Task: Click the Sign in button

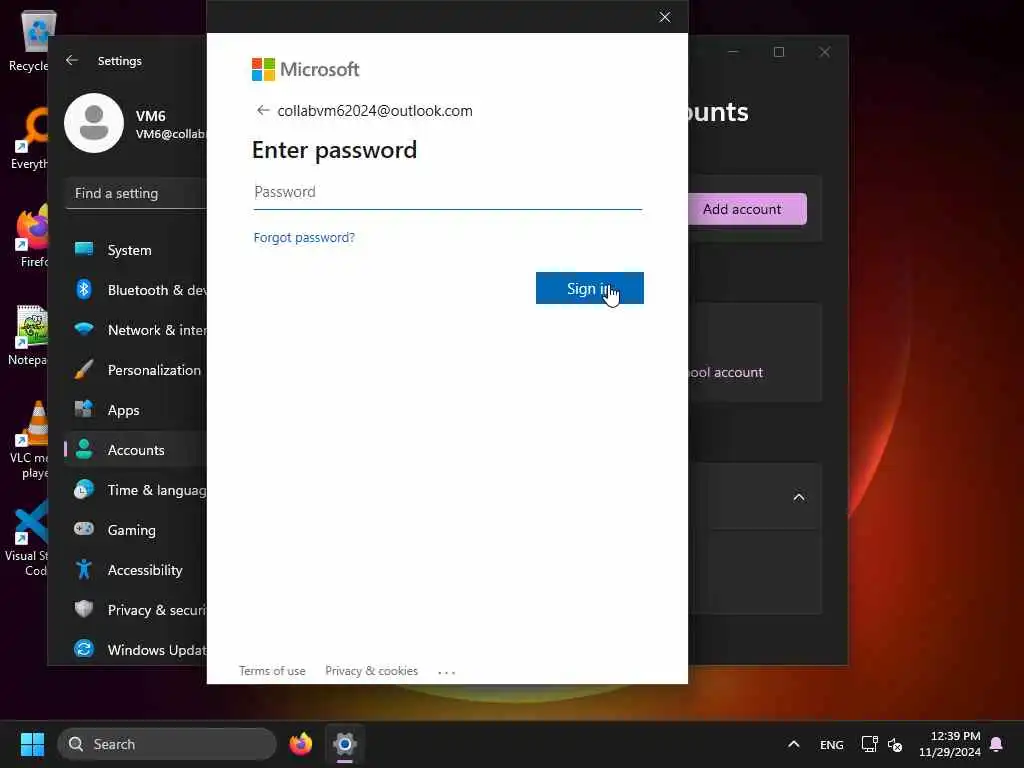Action: click(589, 288)
